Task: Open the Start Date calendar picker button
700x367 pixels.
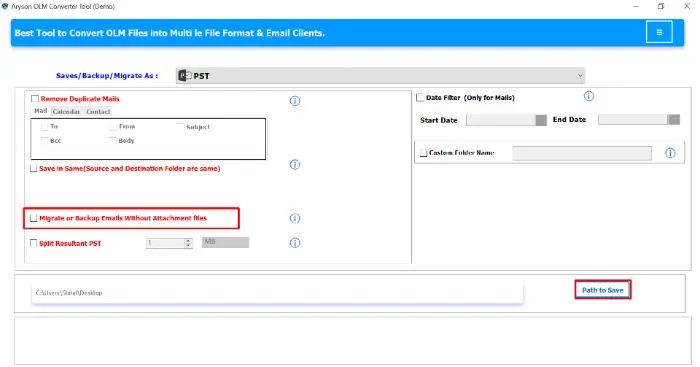Action: 541,120
